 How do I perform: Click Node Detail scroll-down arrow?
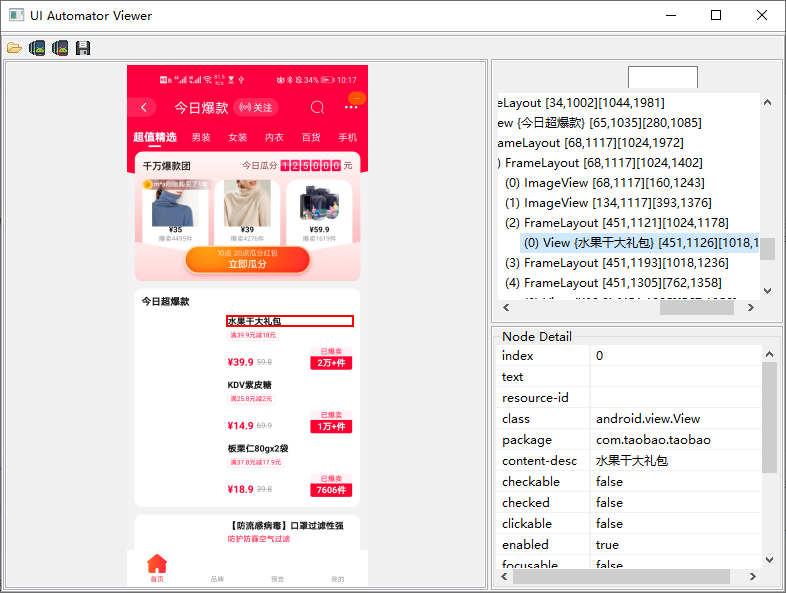coord(769,560)
